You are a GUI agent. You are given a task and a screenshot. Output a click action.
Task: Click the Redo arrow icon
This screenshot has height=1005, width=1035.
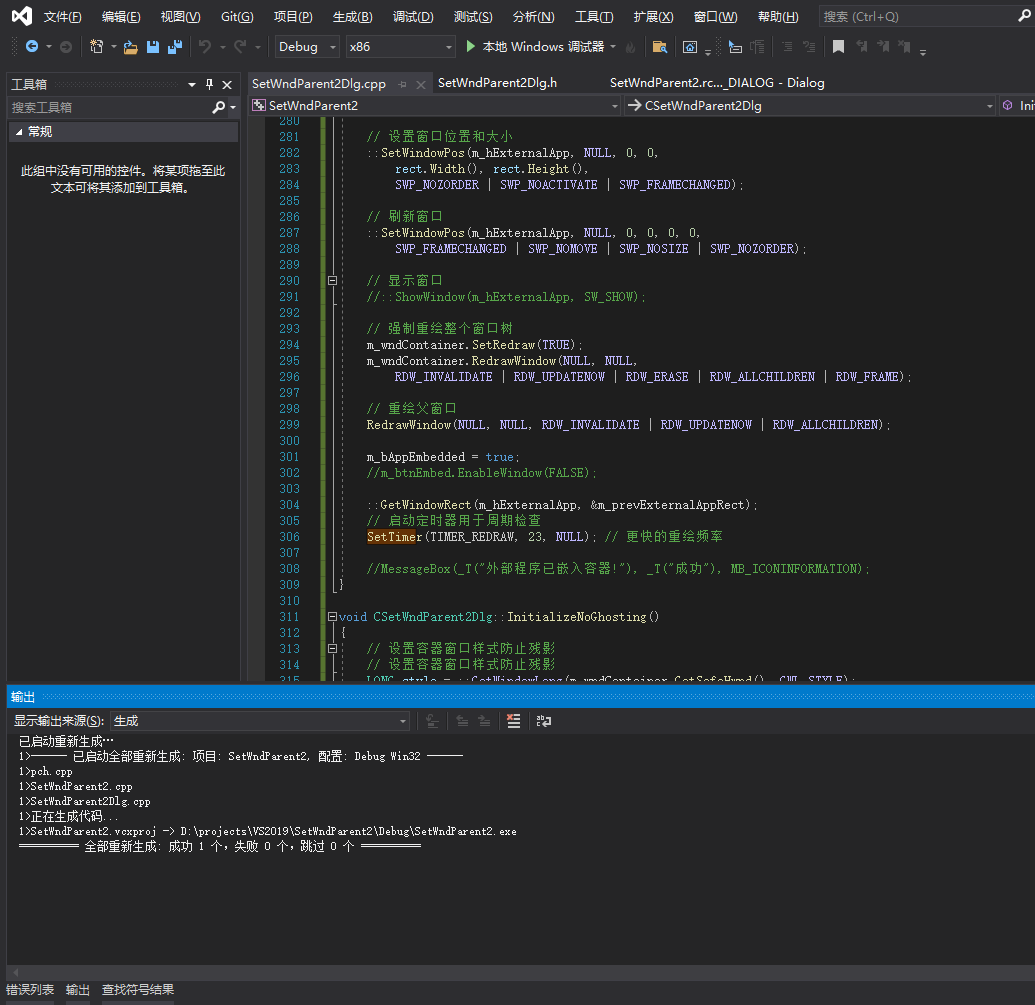point(240,46)
